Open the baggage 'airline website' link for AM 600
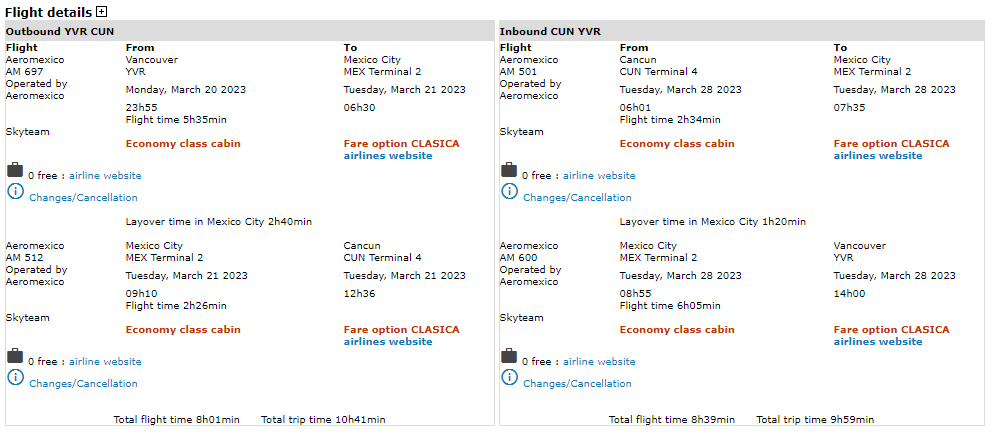 [599, 362]
